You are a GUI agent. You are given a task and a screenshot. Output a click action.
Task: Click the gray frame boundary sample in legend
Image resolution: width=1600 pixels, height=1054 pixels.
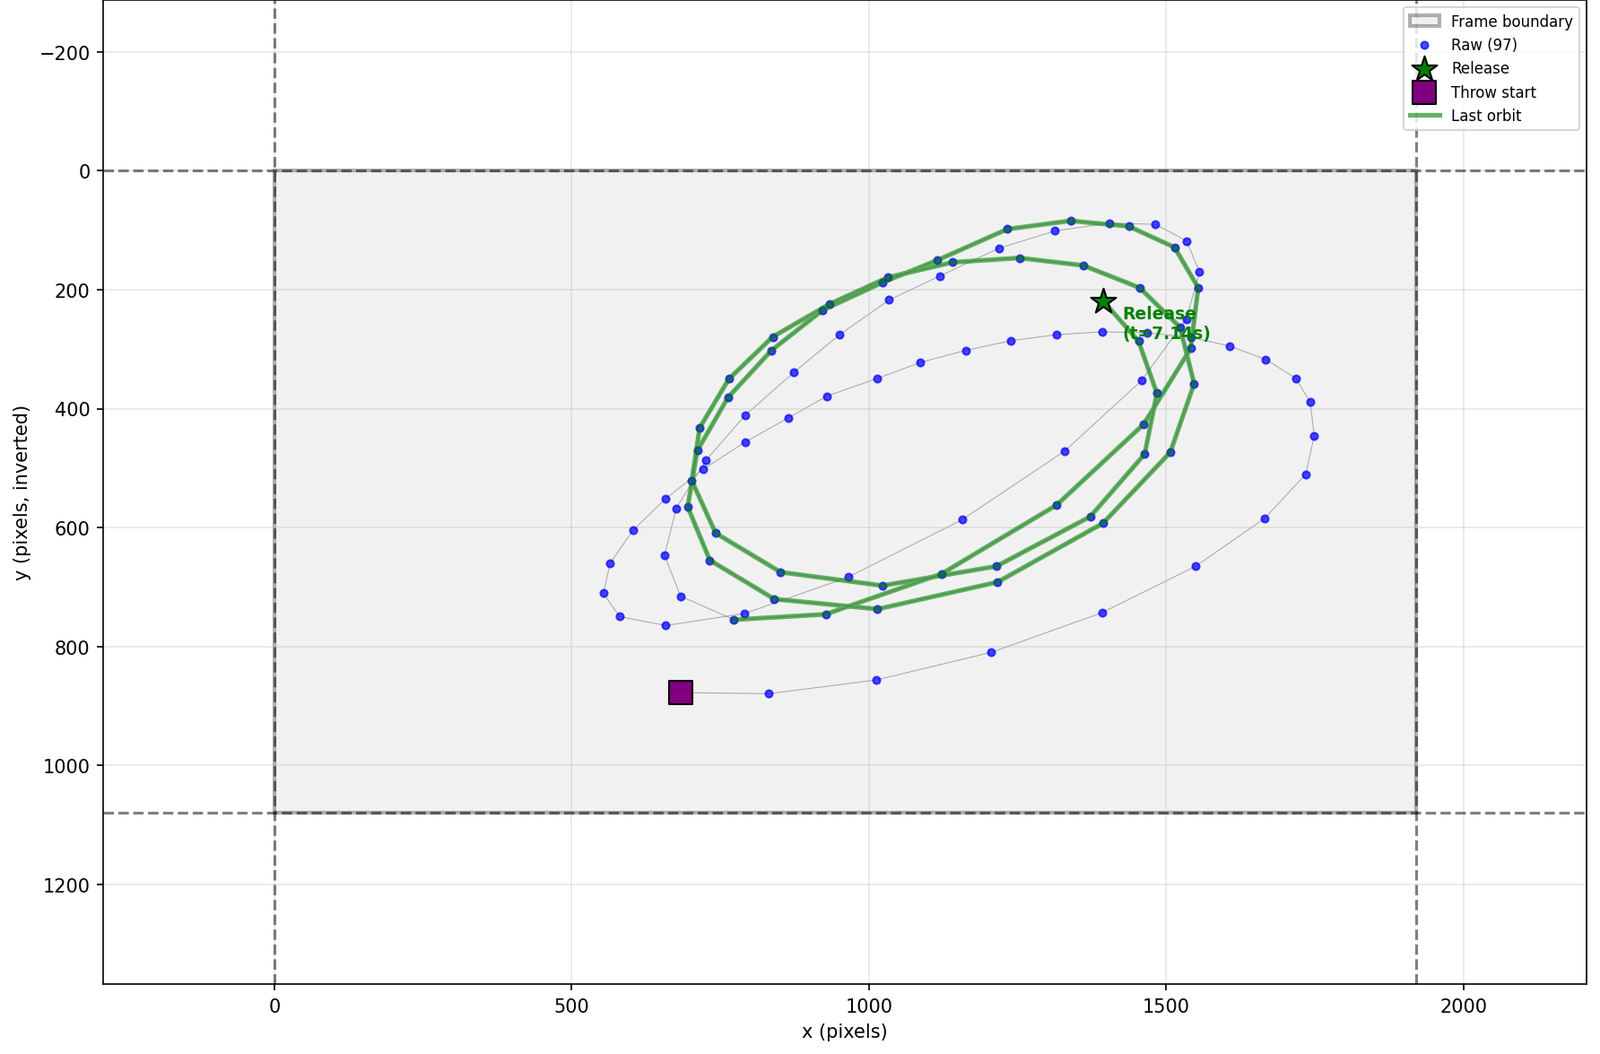(1424, 21)
